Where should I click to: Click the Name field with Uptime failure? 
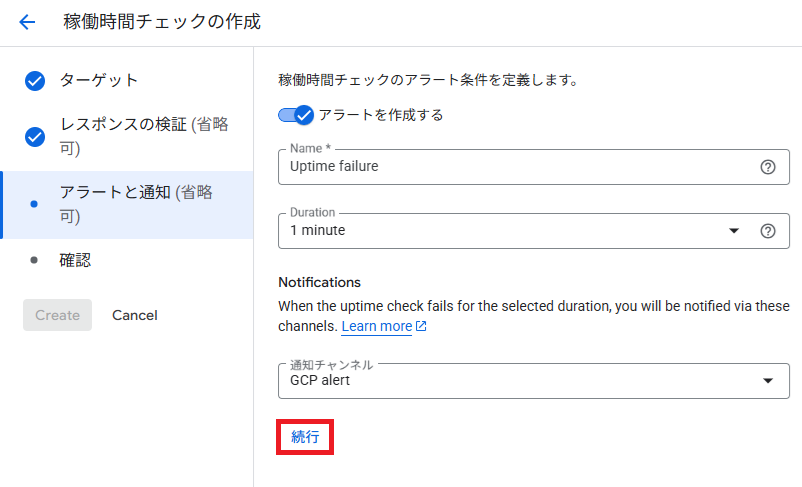tap(515, 167)
